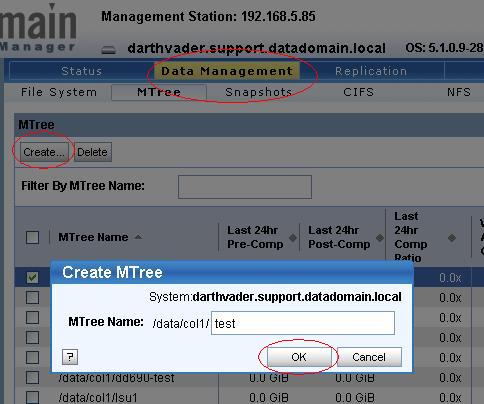
Task: Click the Delete button
Action: [x=92, y=152]
